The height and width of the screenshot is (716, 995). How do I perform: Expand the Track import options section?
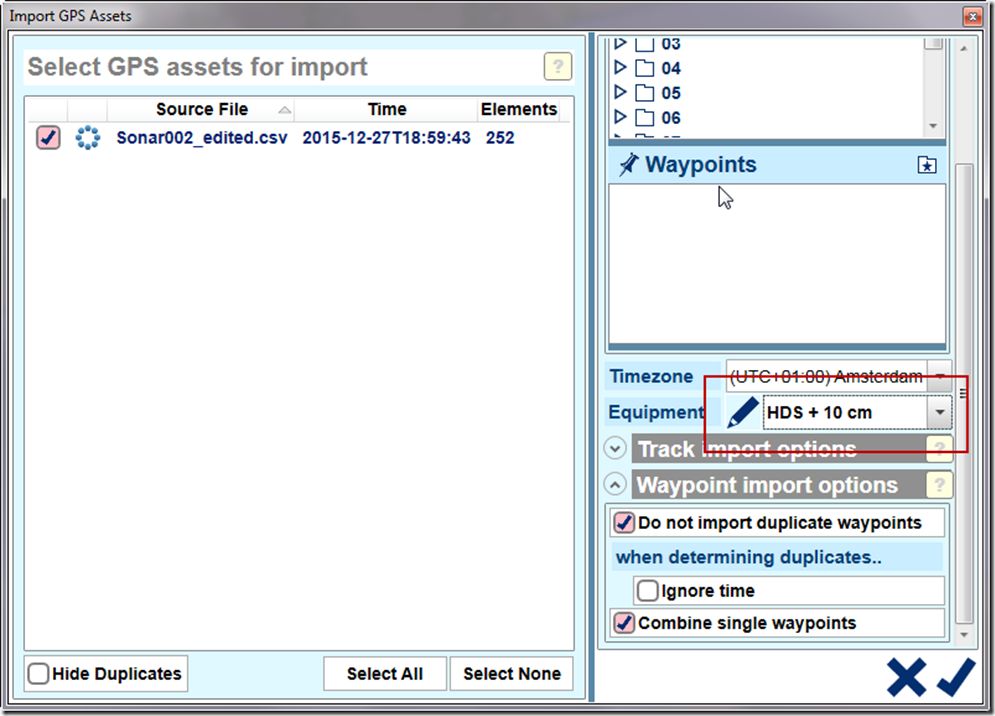click(616, 449)
